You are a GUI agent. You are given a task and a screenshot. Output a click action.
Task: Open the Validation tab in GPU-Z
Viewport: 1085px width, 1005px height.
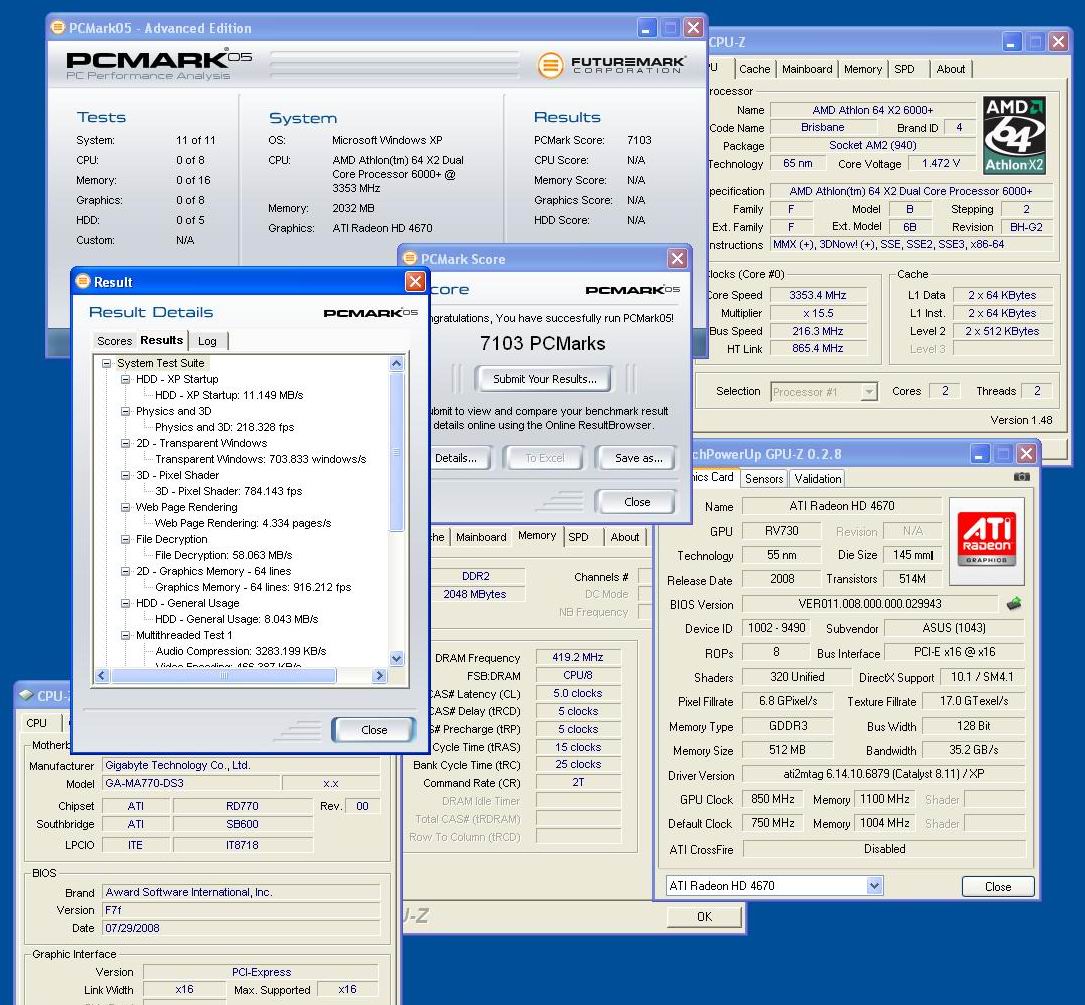coord(817,478)
